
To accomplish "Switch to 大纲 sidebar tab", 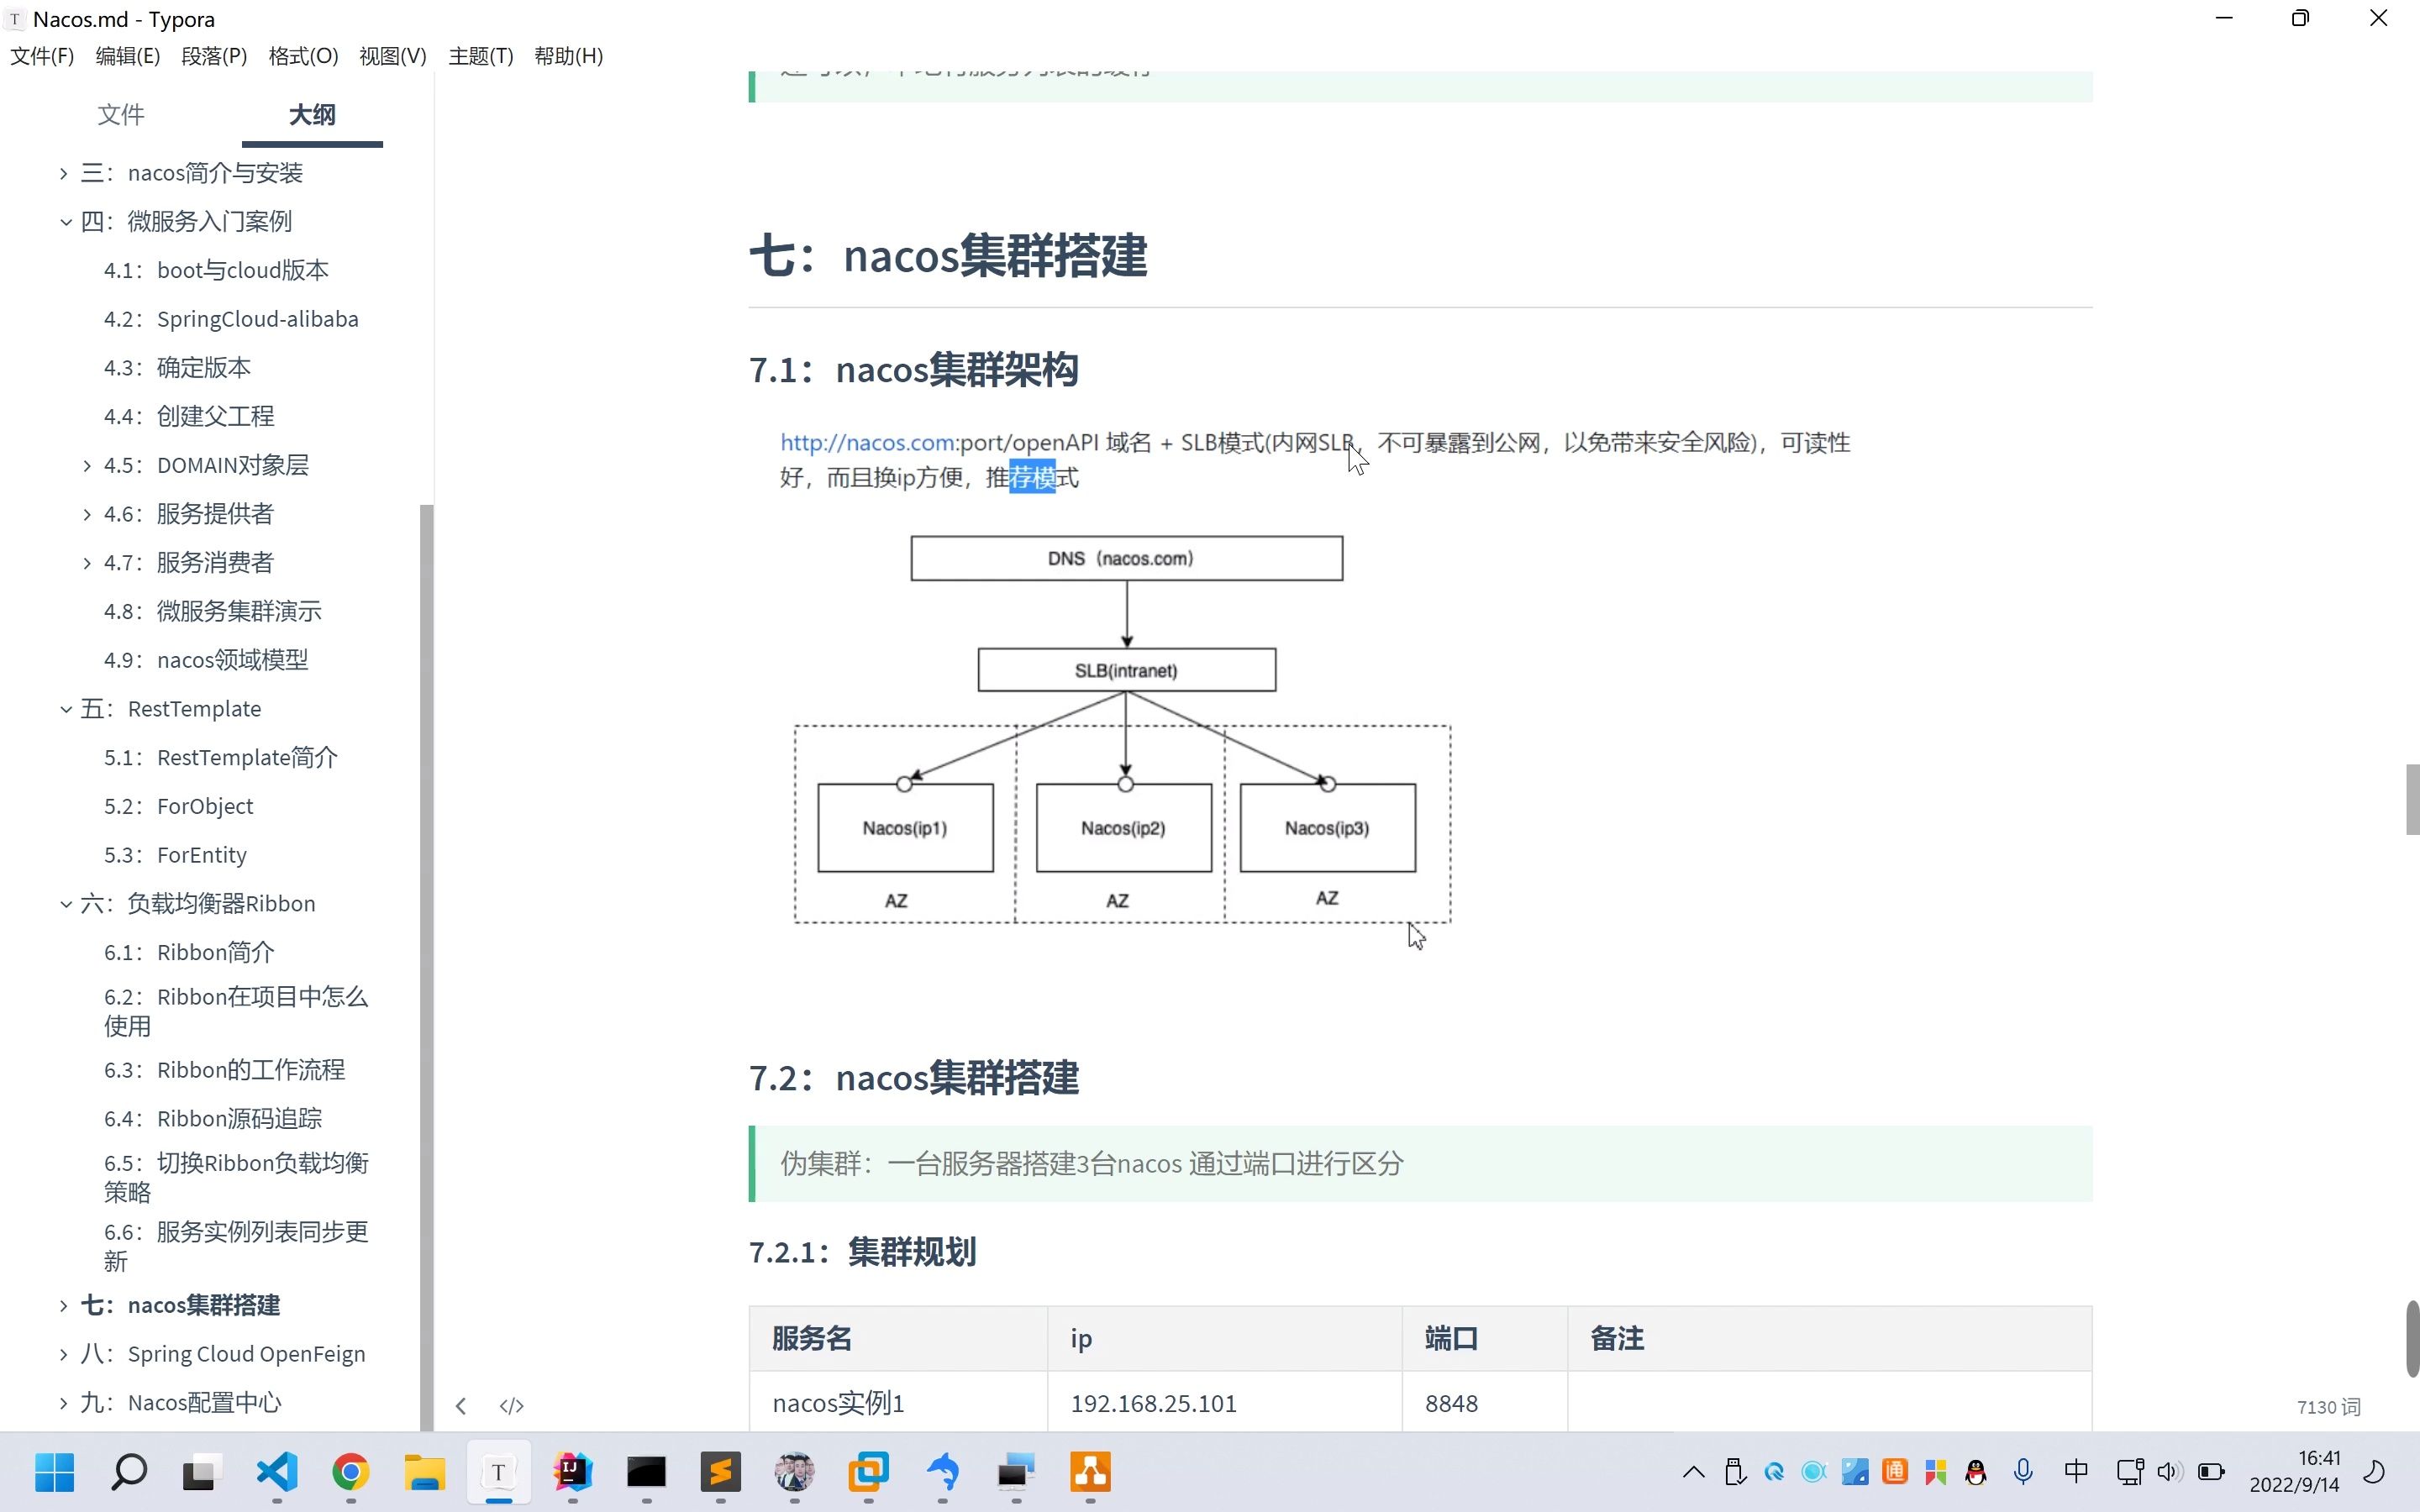I will click(x=312, y=114).
